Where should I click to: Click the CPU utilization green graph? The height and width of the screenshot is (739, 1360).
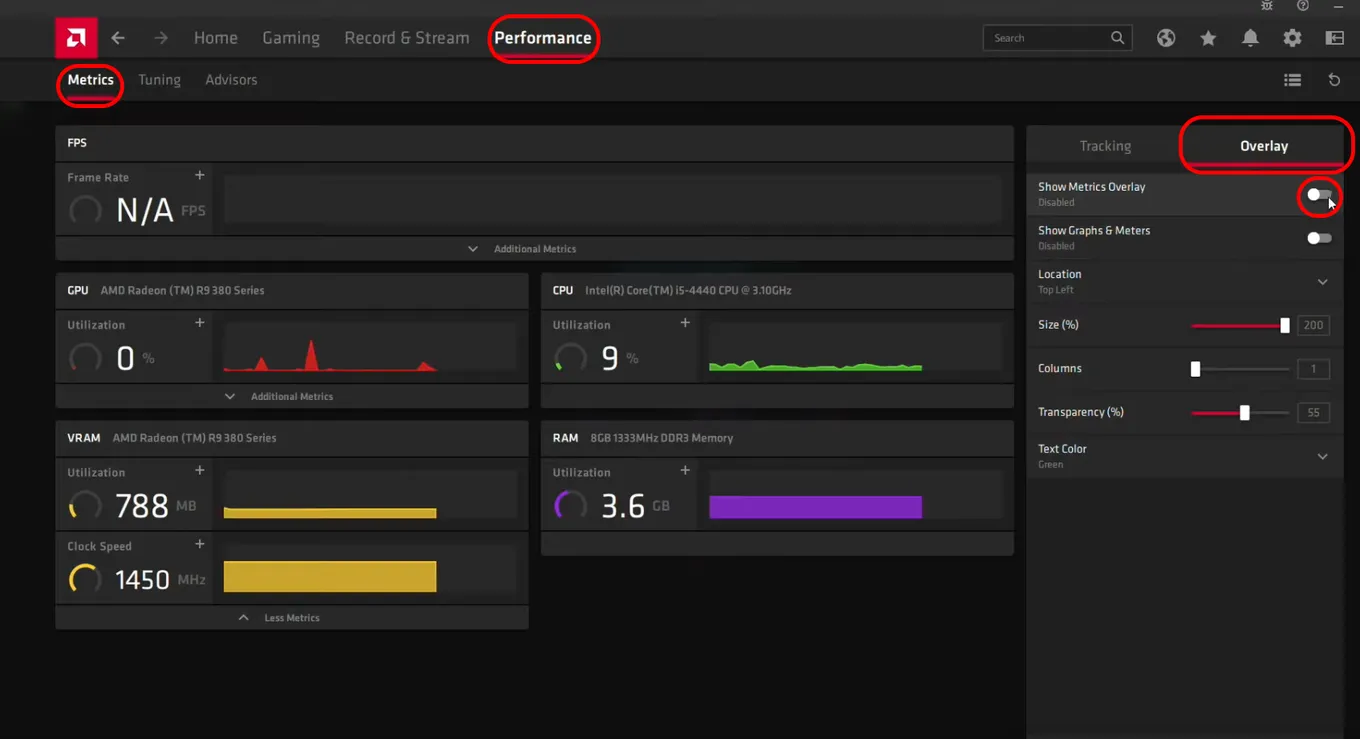855,349
